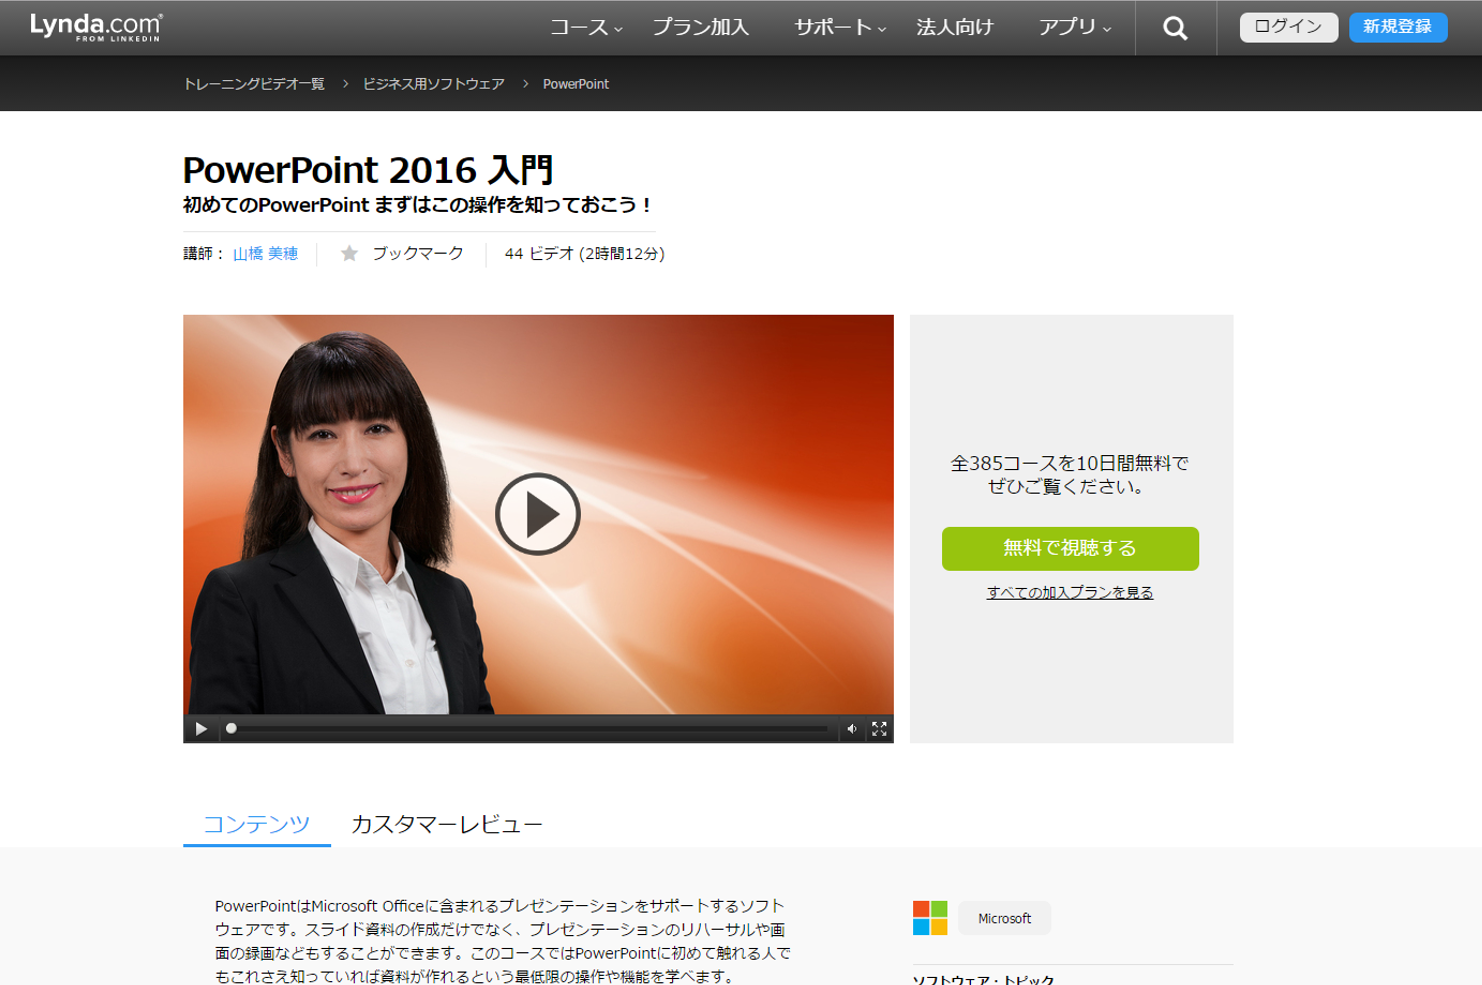Expand the コース dropdown menu
This screenshot has height=985, width=1482.
586,28
